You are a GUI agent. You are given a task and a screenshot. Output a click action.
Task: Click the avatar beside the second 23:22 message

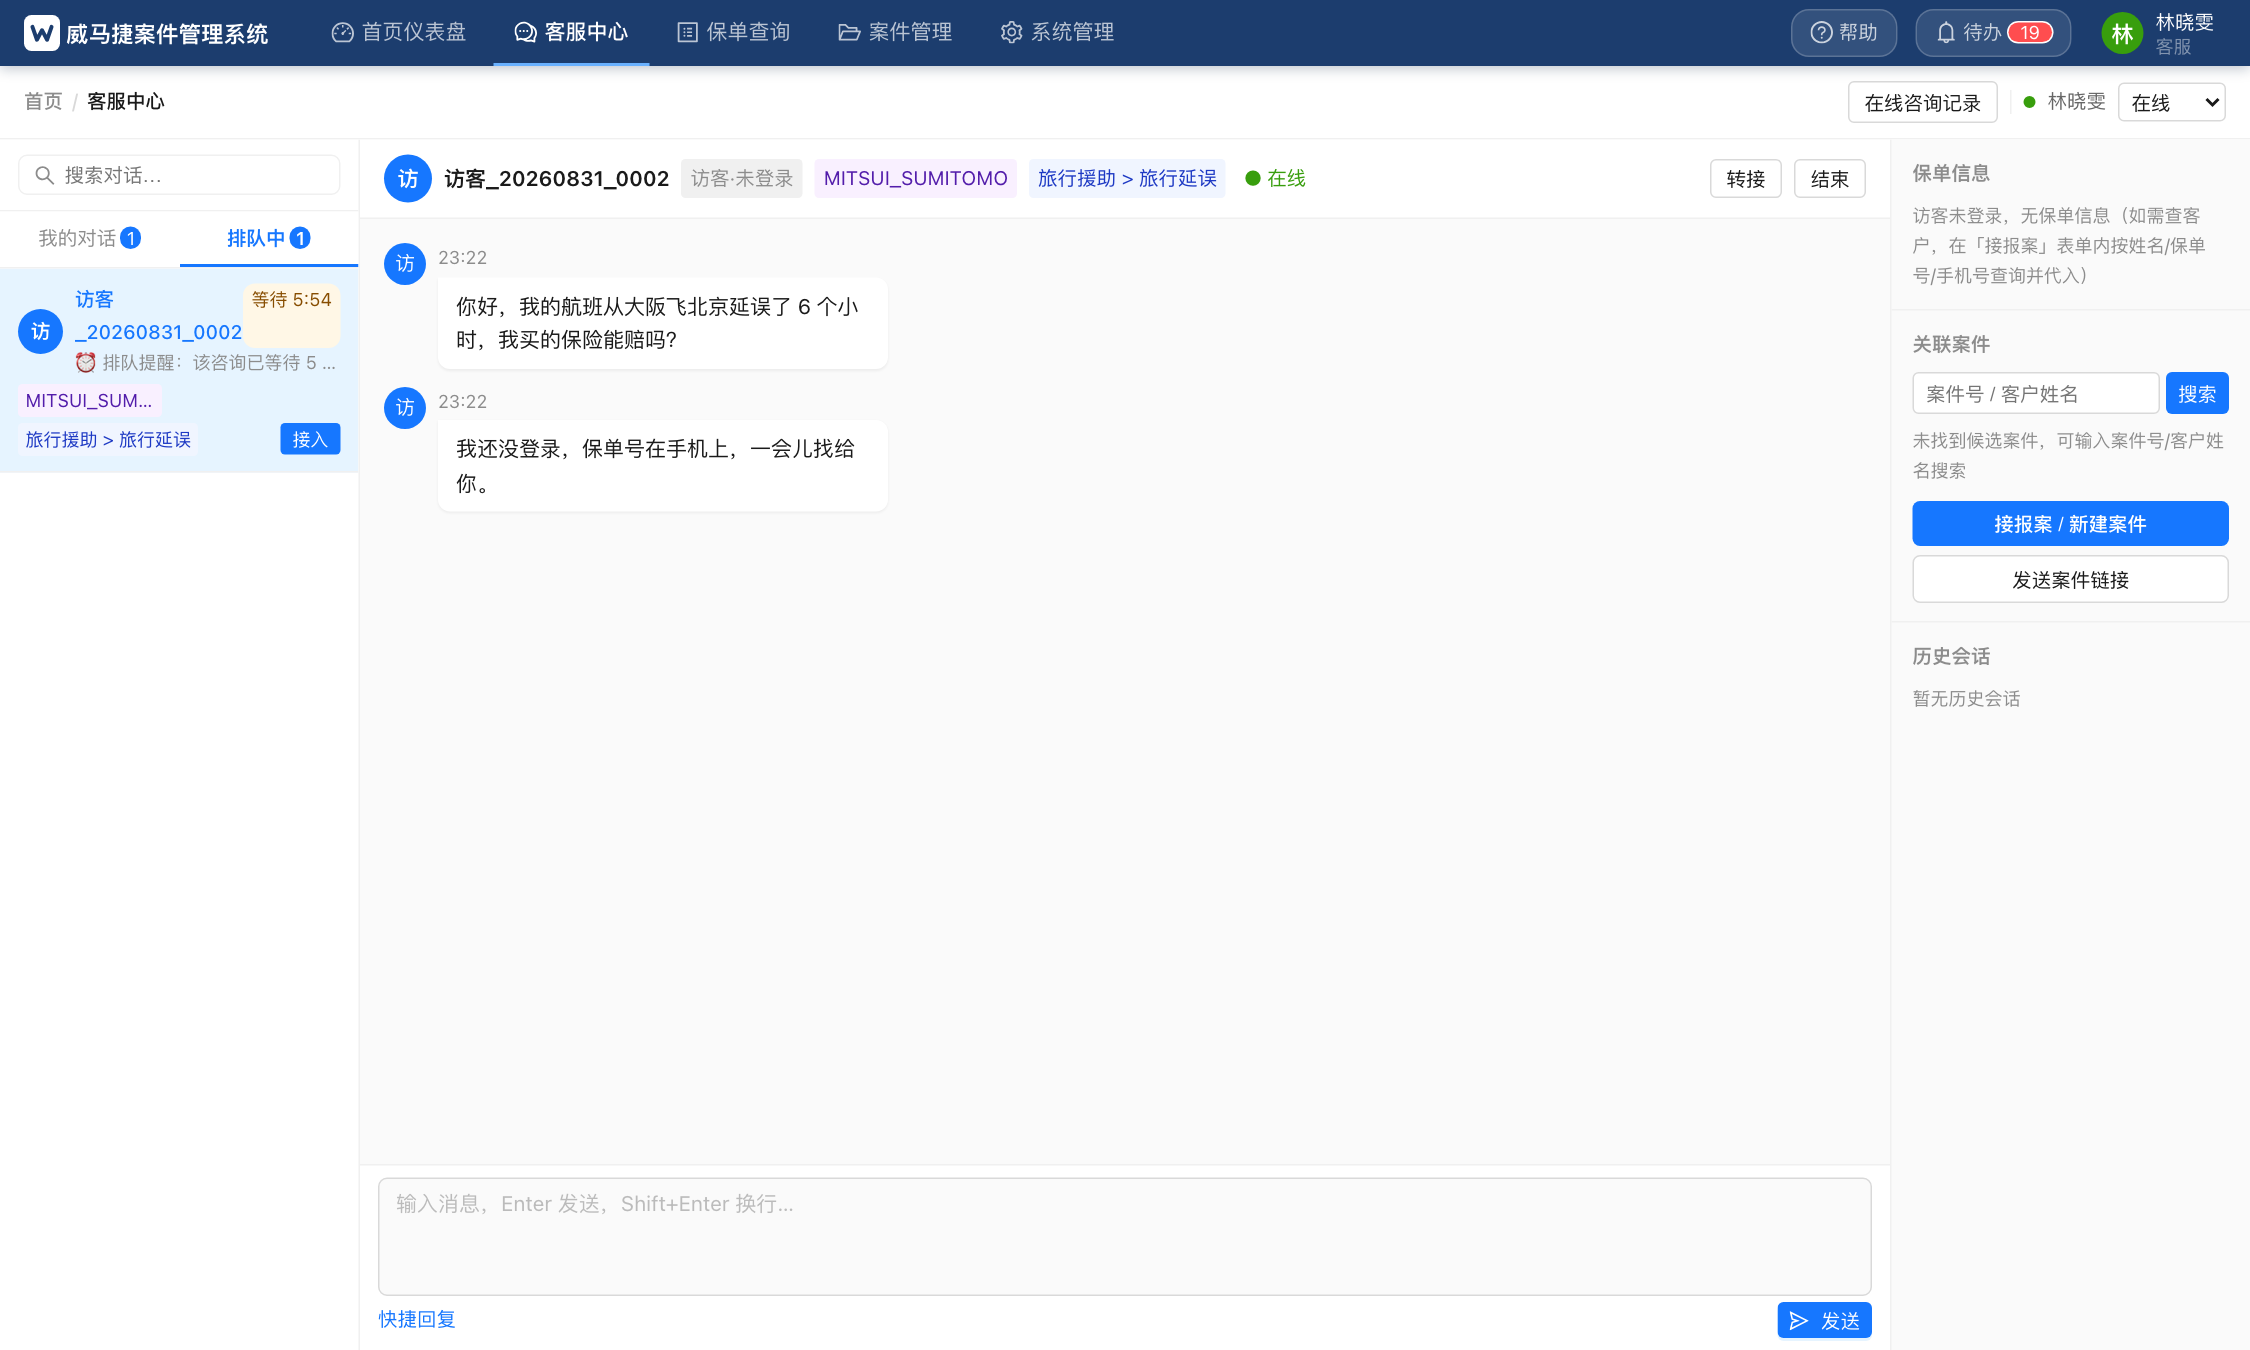405,408
